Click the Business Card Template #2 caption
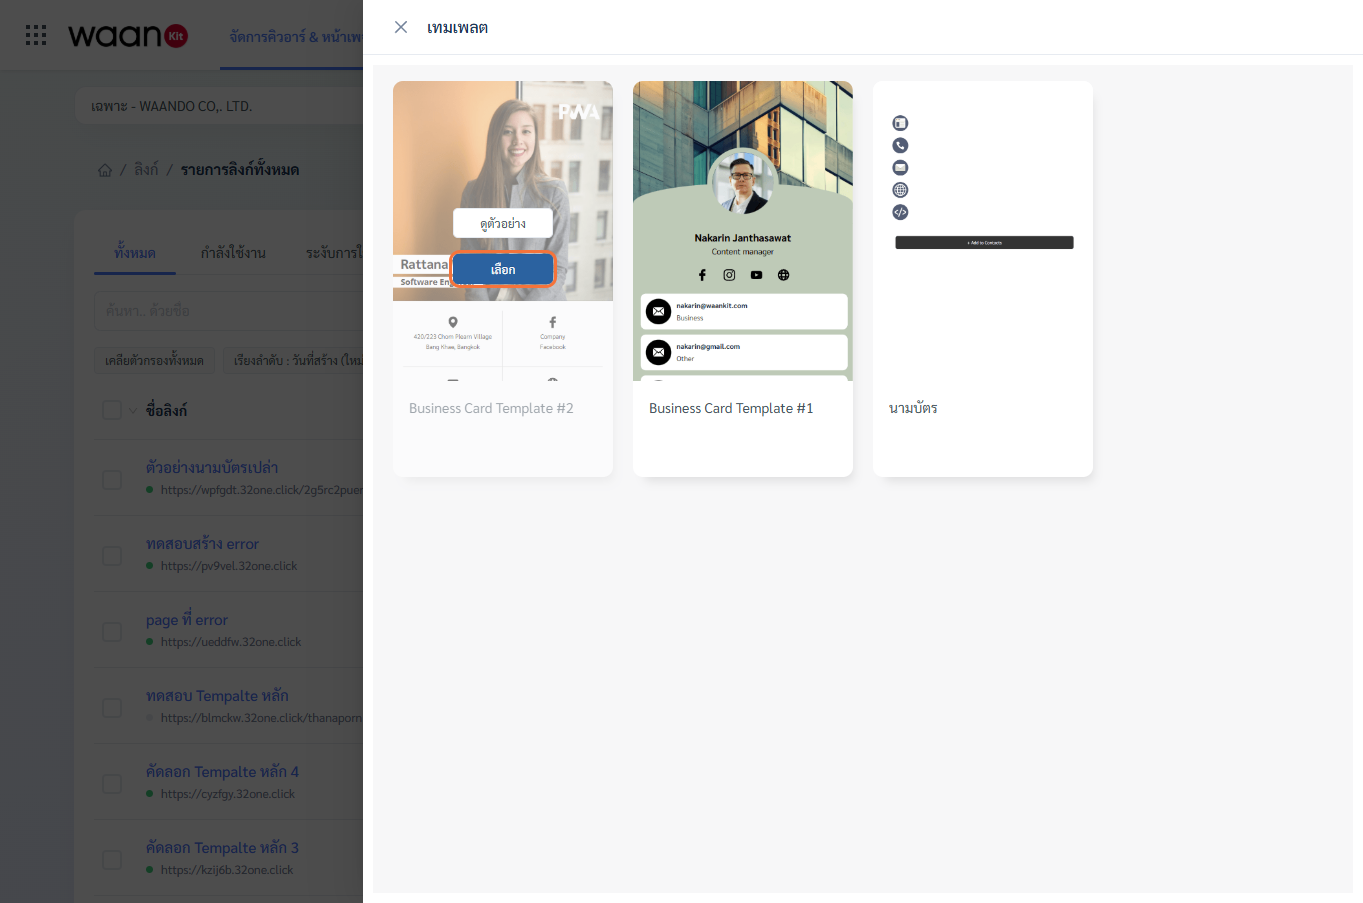 coord(491,408)
